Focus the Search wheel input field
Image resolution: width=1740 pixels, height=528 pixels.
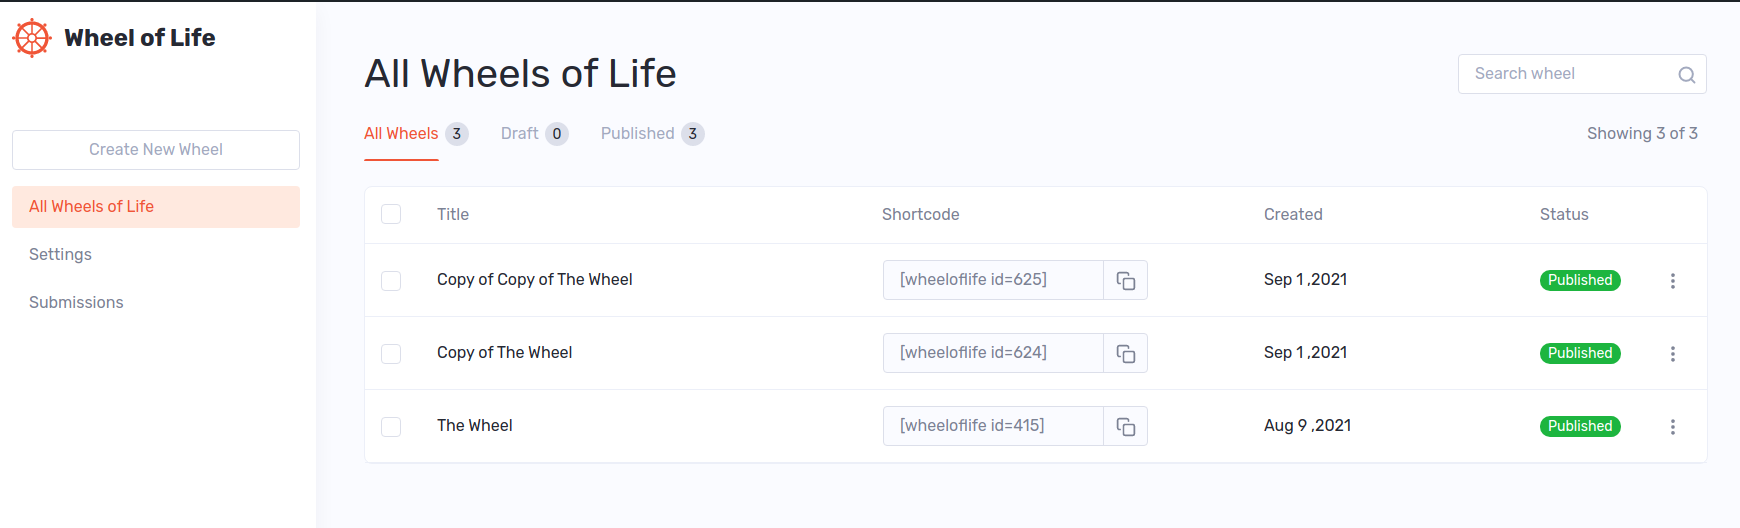click(x=1565, y=74)
